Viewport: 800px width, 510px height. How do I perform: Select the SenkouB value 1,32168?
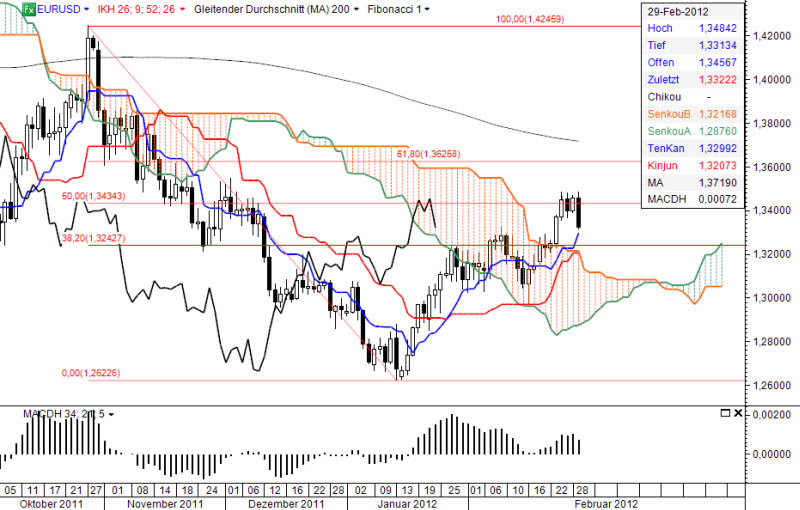[717, 114]
